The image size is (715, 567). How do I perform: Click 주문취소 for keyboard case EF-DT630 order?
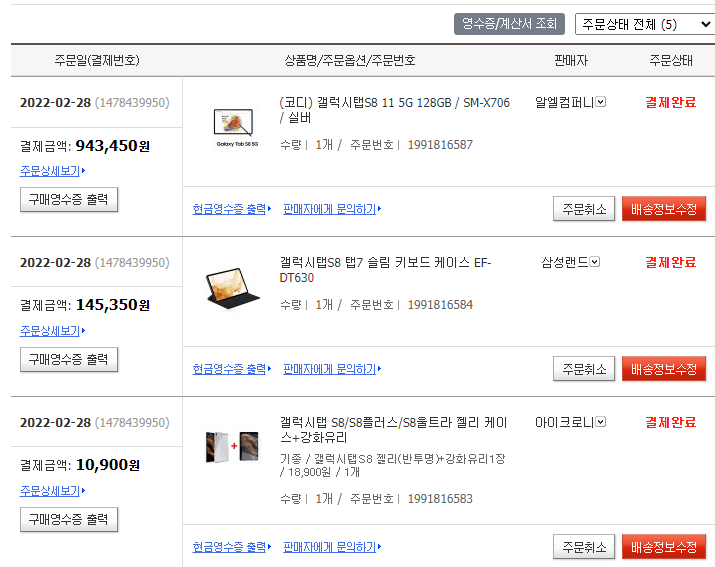click(x=584, y=369)
